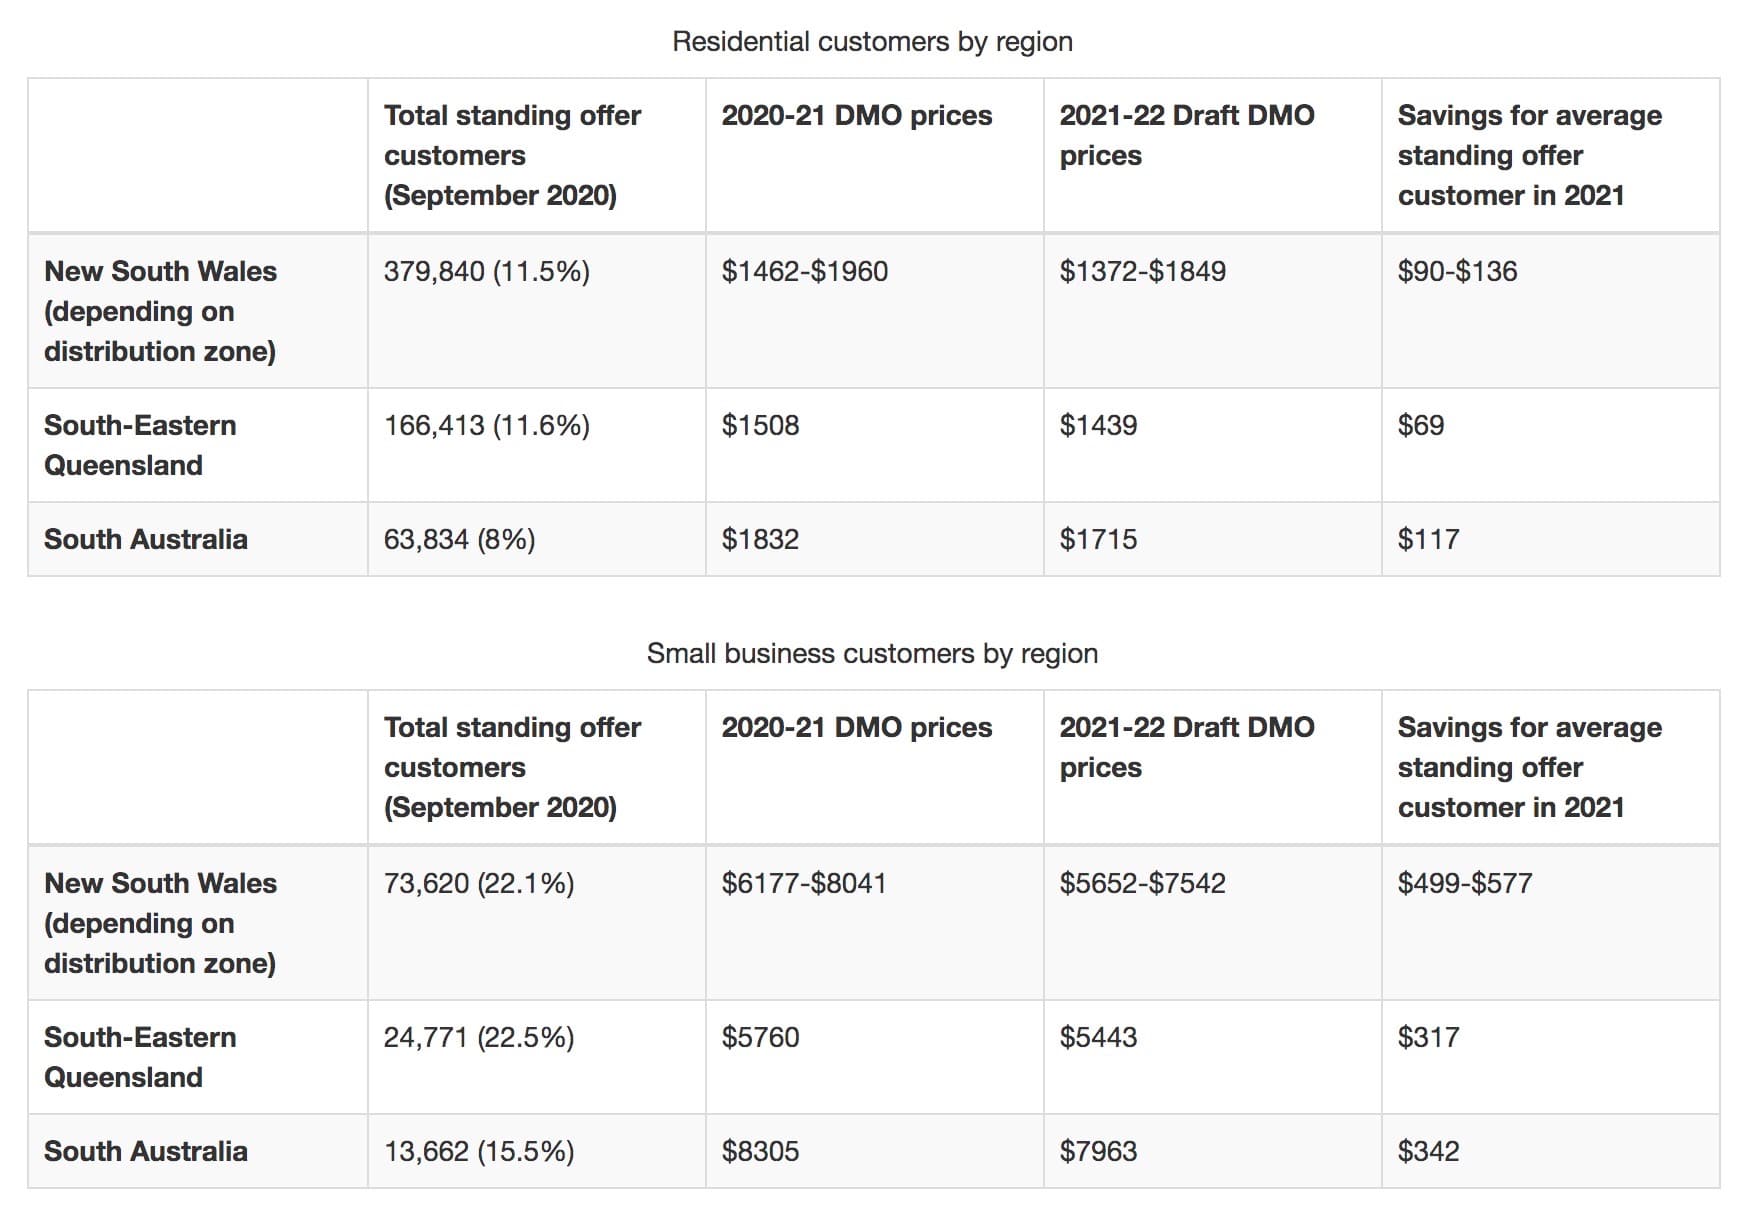Click the South-Eastern Queensland residential row label

pyautogui.click(x=140, y=444)
